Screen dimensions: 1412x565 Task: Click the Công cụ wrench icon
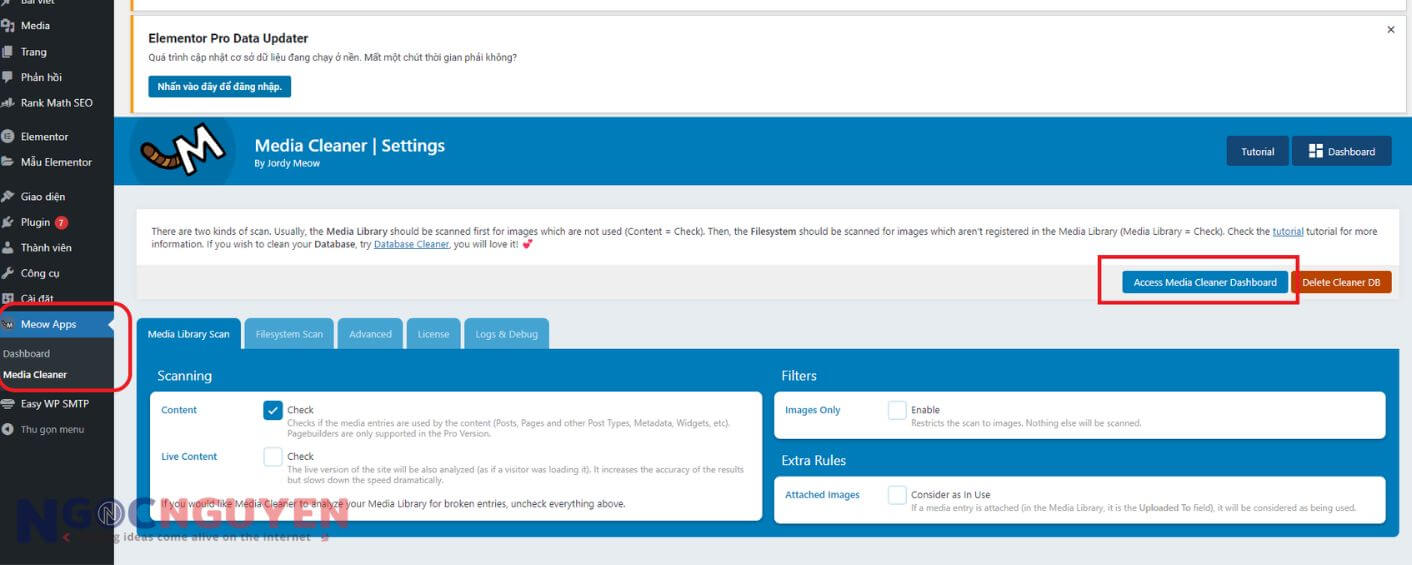pyautogui.click(x=8, y=273)
